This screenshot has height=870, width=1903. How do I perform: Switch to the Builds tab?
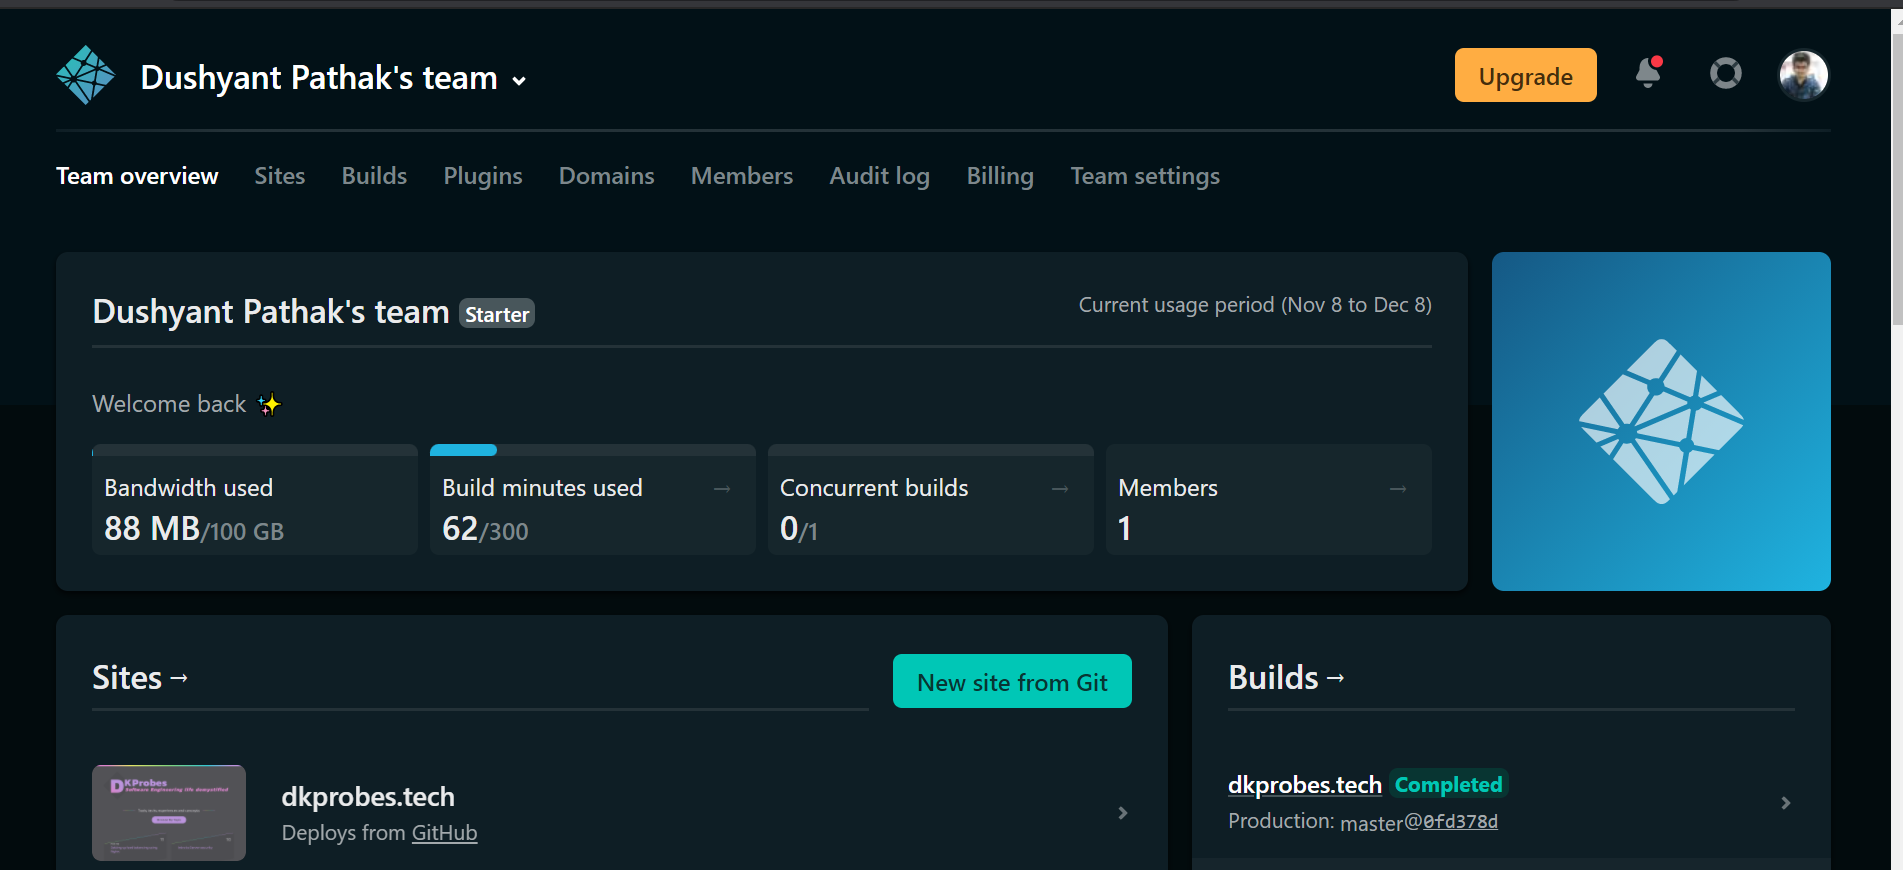[374, 176]
